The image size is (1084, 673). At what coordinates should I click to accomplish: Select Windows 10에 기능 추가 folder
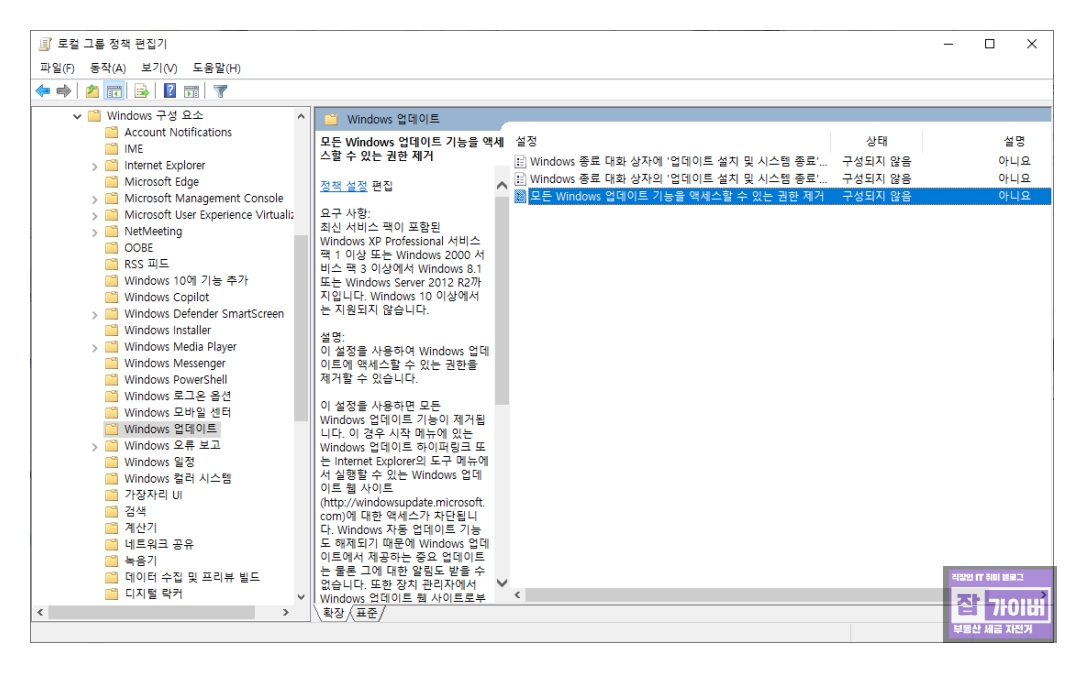click(186, 280)
